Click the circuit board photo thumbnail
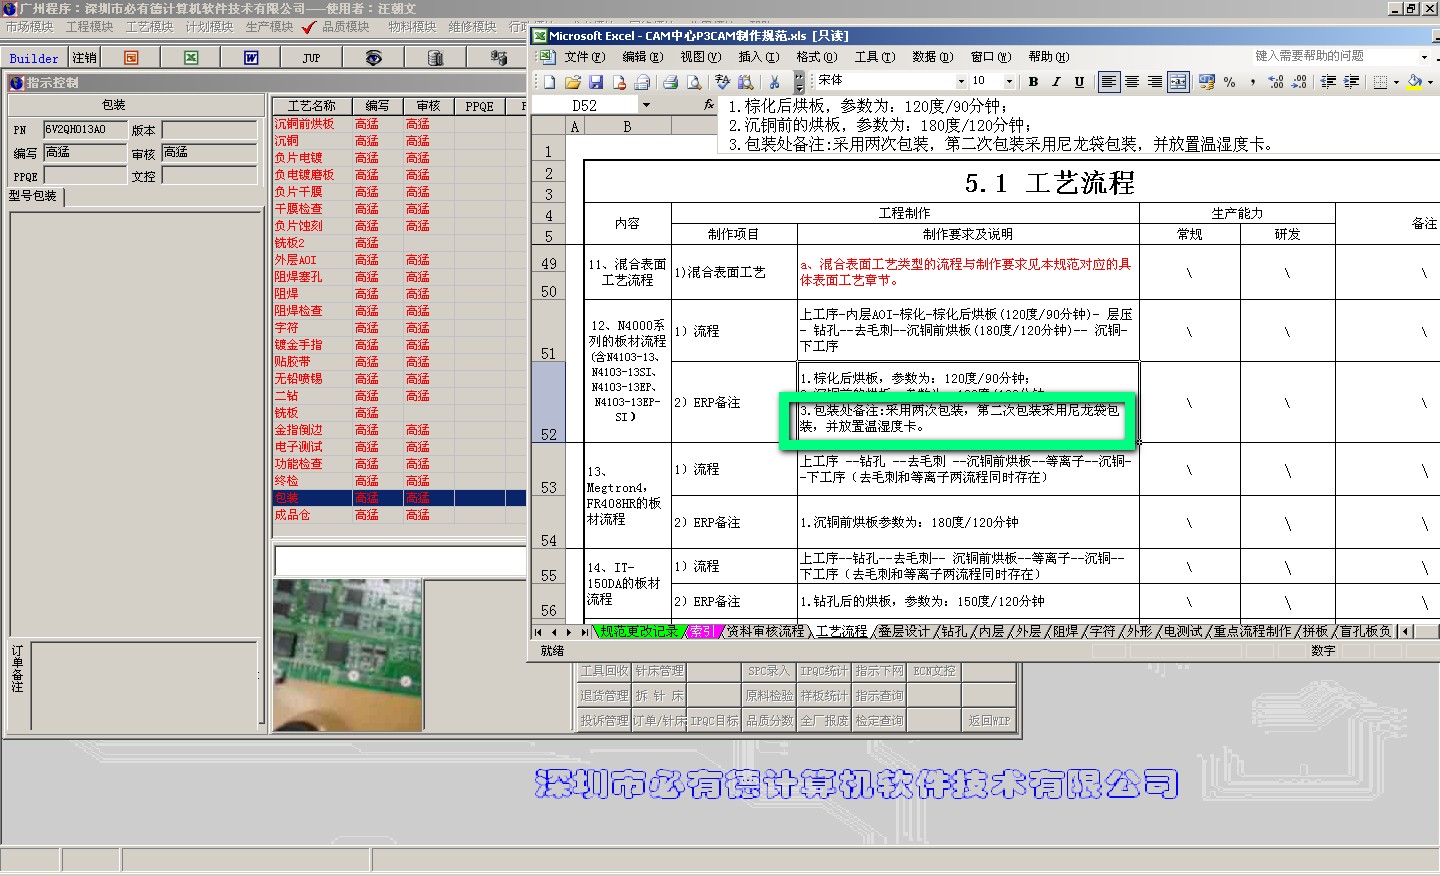1440x876 pixels. (x=347, y=655)
